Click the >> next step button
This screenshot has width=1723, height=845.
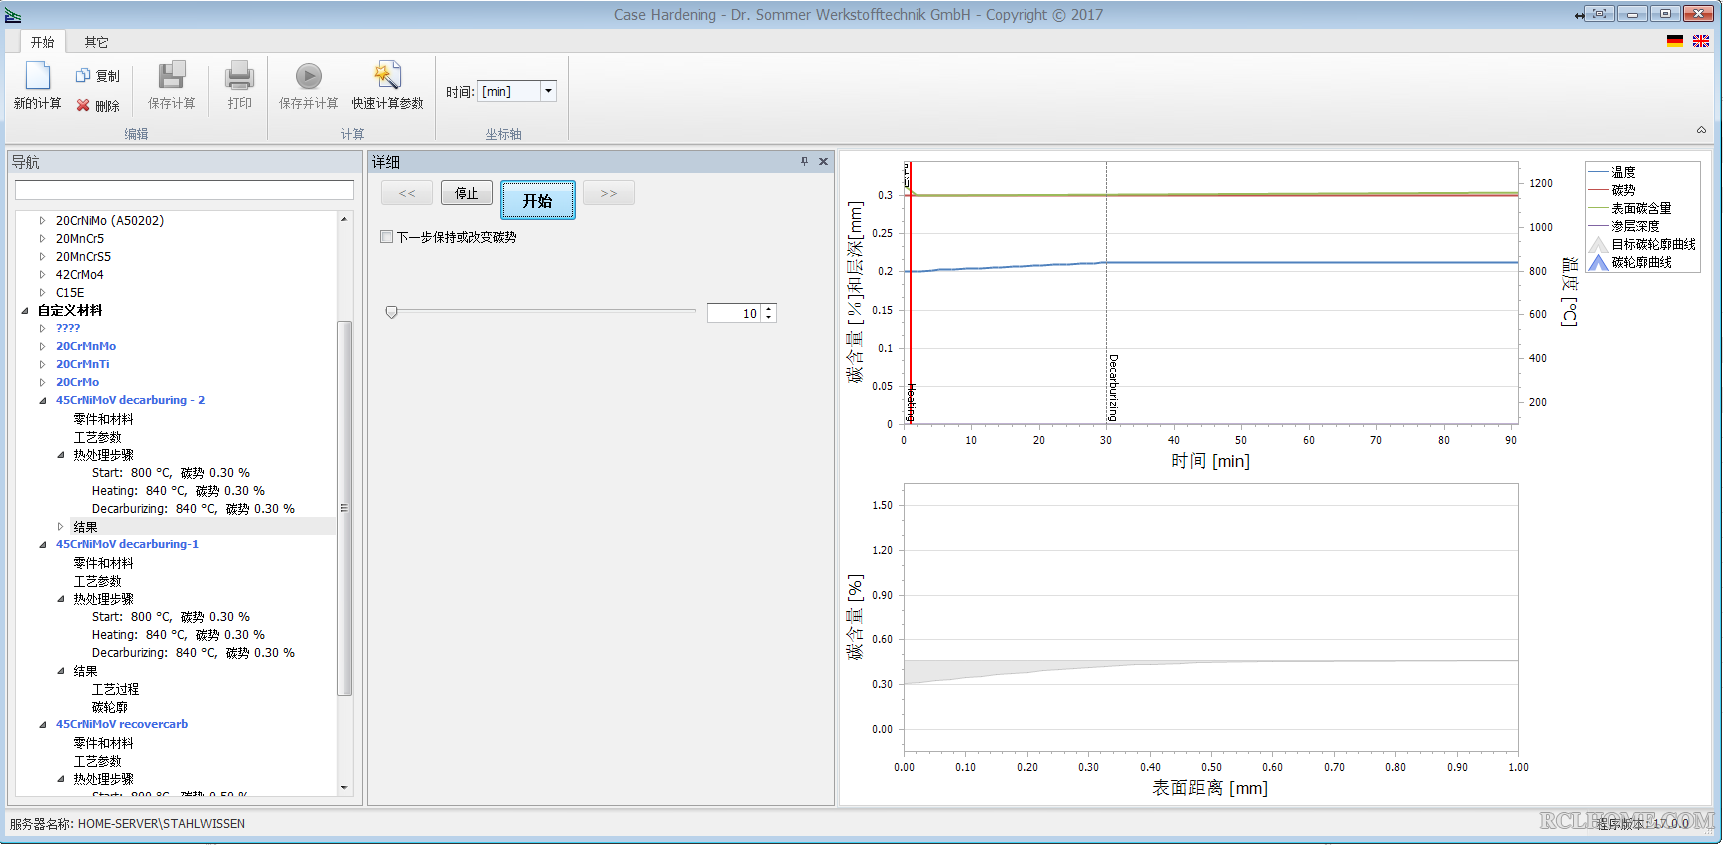609,193
